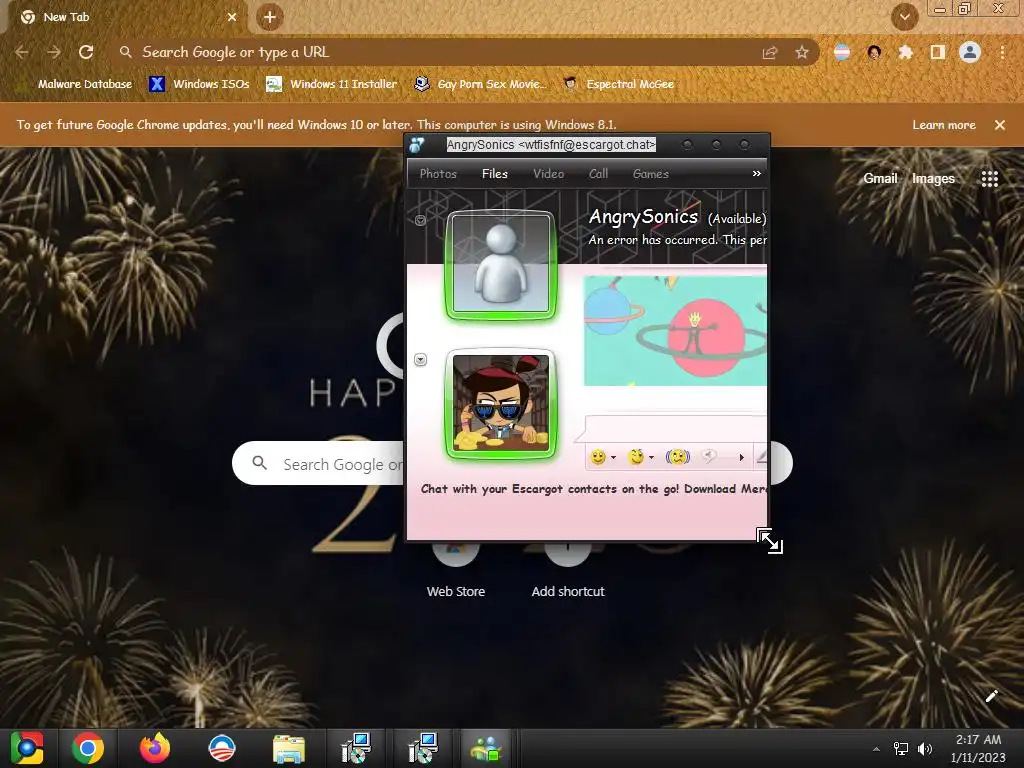
Task: Open Chrome three-dot menu
Action: 1002,52
